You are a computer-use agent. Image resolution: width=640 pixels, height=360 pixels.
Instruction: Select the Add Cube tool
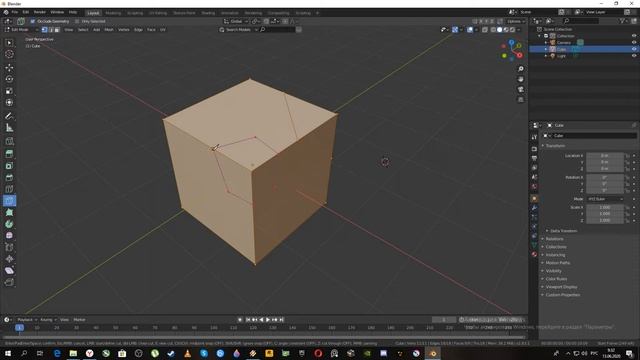[9, 142]
